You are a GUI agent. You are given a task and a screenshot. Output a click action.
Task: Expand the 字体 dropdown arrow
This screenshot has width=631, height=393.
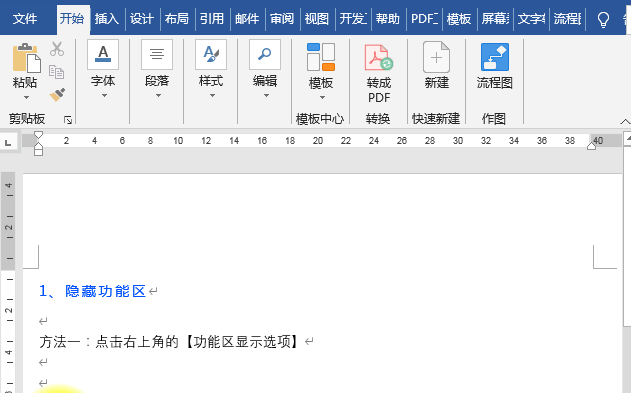tap(104, 96)
